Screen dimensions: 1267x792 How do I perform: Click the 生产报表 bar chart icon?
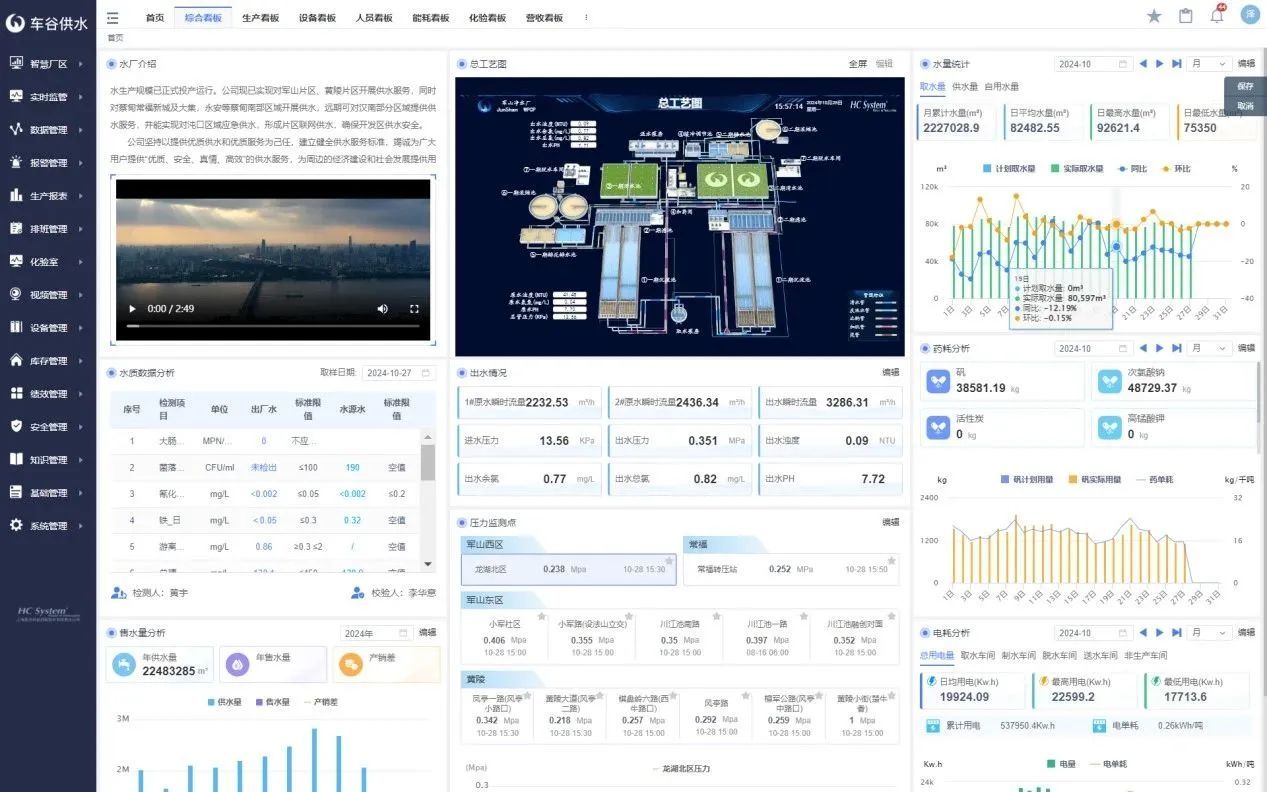(16, 195)
